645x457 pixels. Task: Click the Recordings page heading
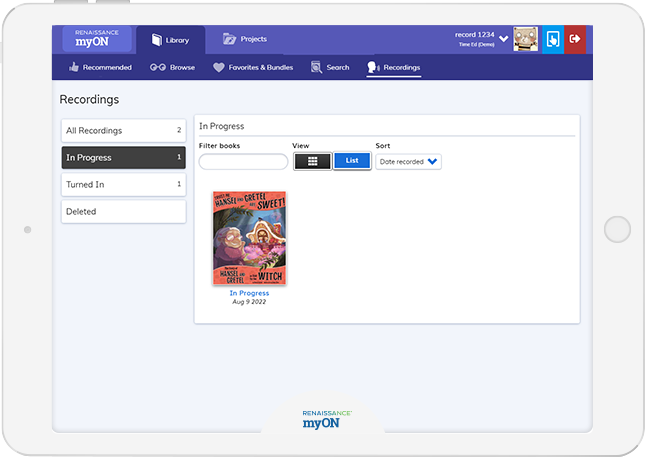89,100
